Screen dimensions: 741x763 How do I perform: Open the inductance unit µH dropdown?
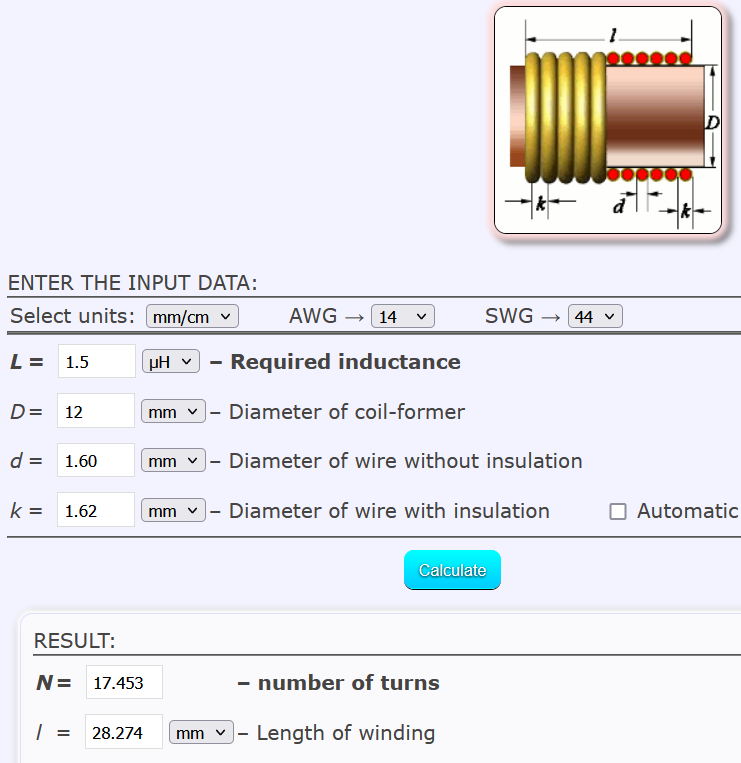(x=171, y=362)
